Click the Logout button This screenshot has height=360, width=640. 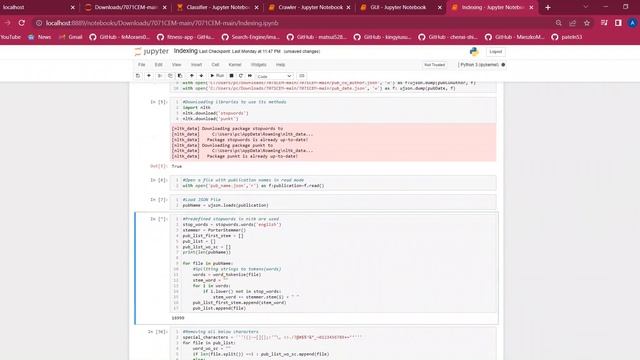coord(496,52)
